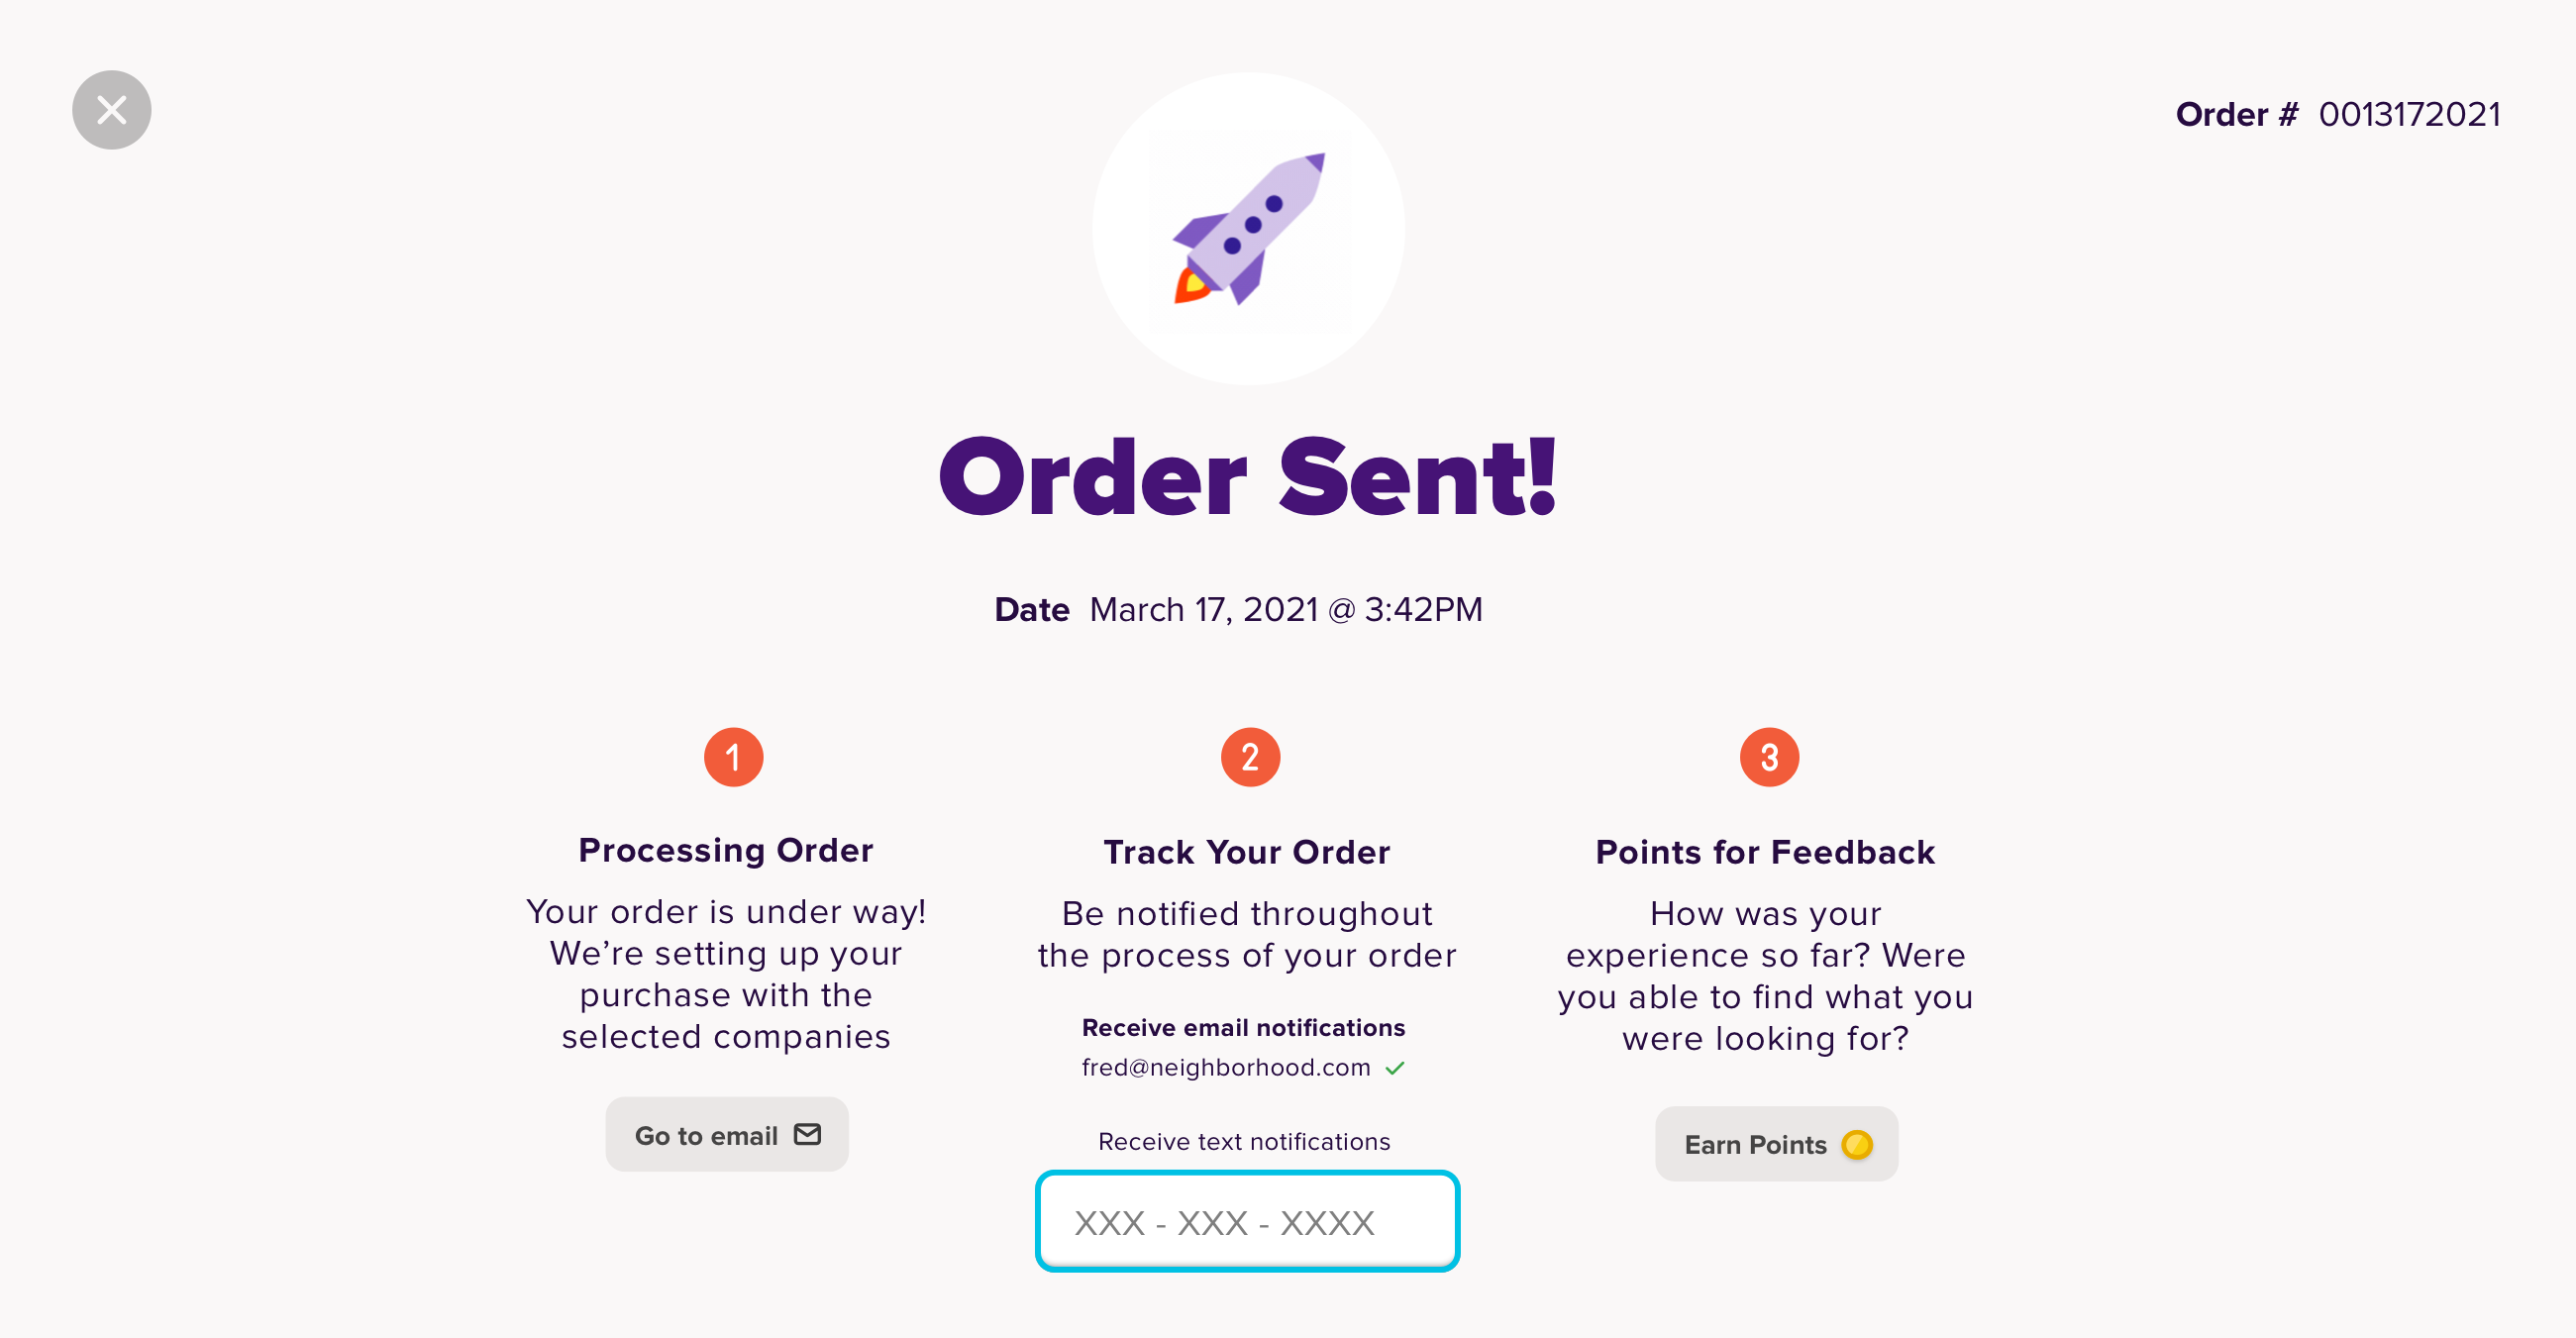Select the Earn Points button
Image resolution: width=2576 pixels, height=1338 pixels.
(1777, 1144)
